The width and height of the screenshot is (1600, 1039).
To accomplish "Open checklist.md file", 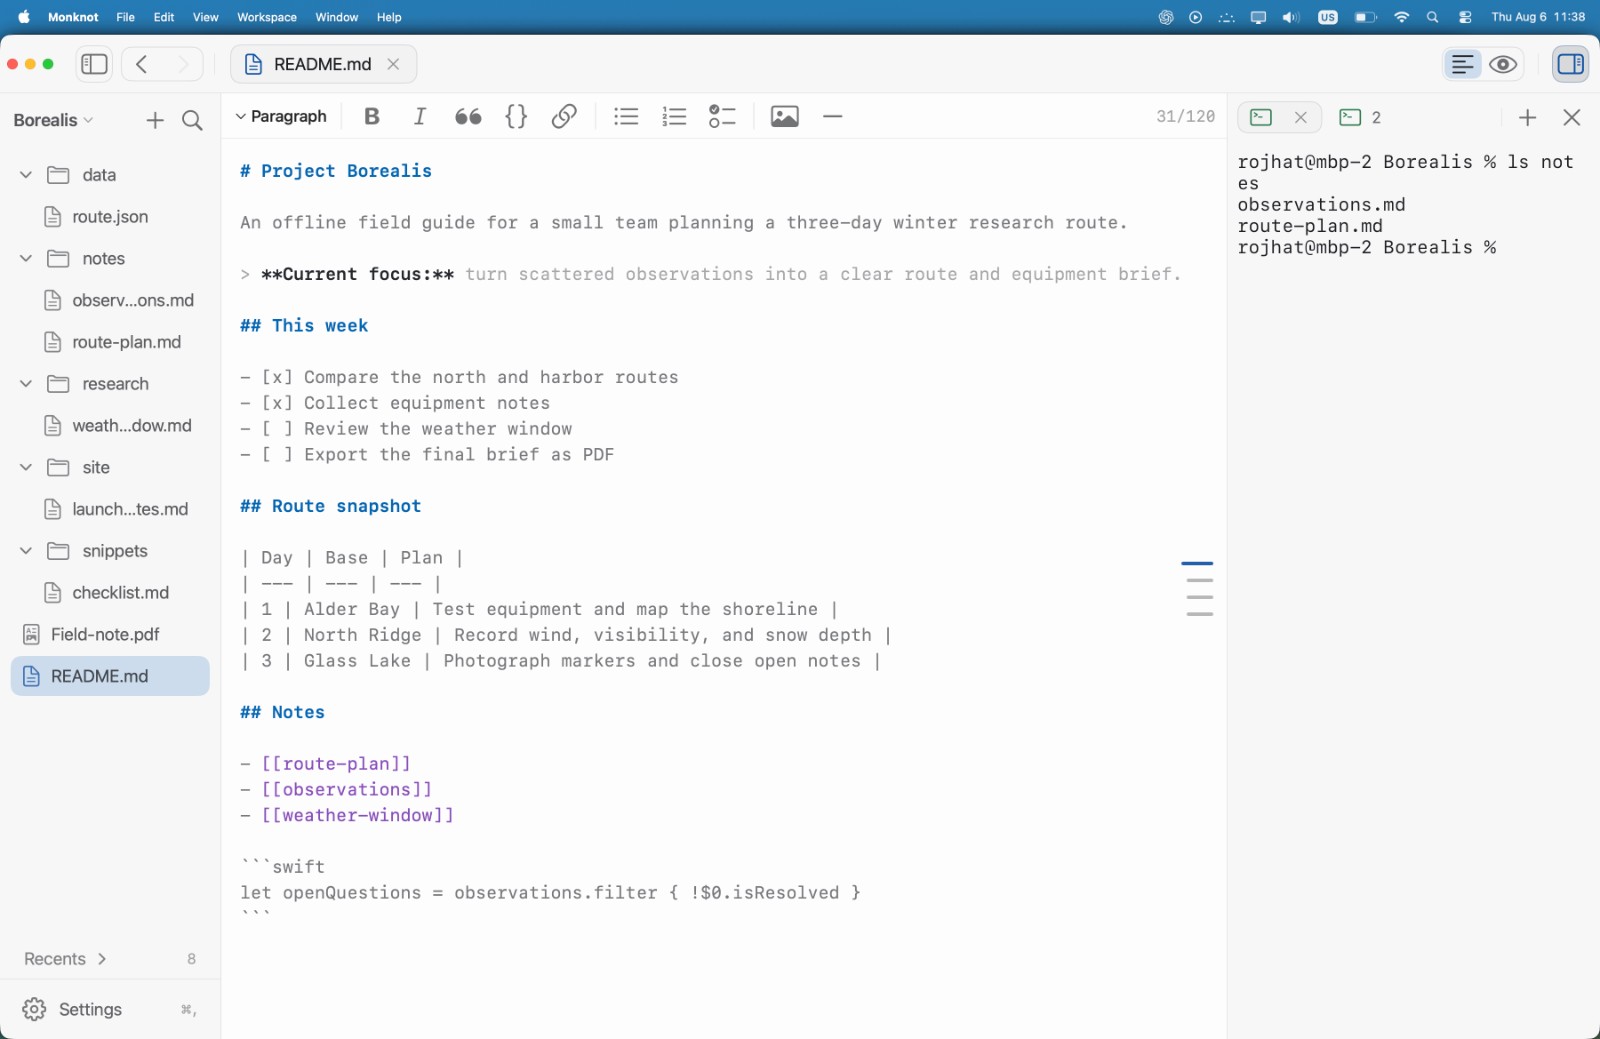I will point(110,593).
